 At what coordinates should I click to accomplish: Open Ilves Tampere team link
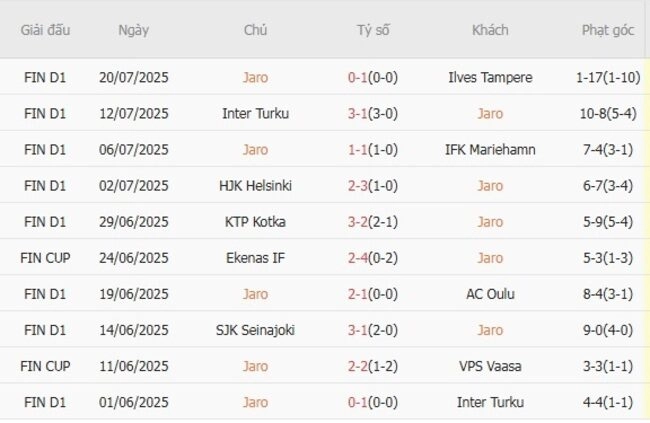(x=490, y=78)
